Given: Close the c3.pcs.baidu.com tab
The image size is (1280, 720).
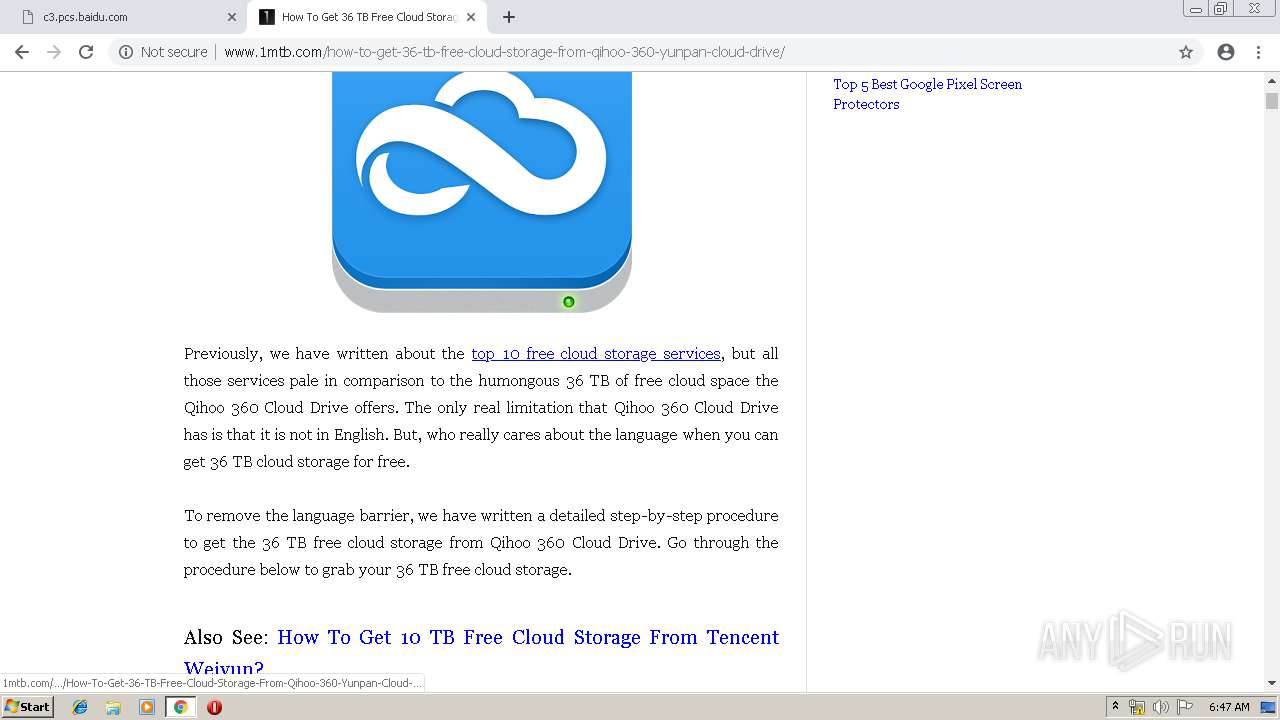Looking at the screenshot, I should 232,17.
